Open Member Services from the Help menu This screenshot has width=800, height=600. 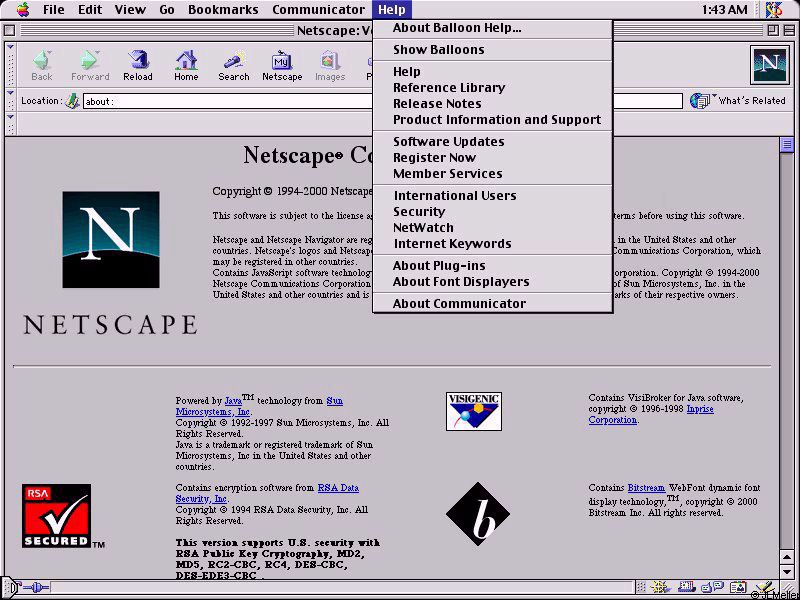tap(493, 173)
